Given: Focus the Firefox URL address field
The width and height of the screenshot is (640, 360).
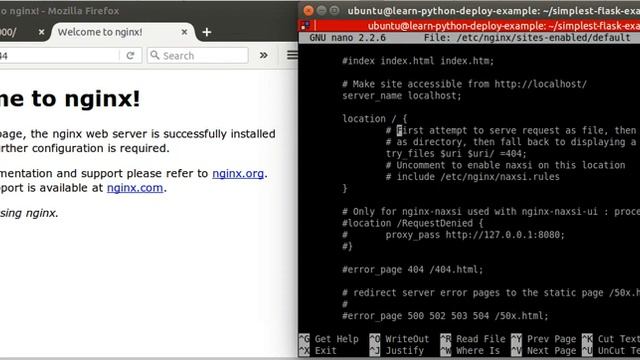Looking at the screenshot, I should (x=59, y=56).
